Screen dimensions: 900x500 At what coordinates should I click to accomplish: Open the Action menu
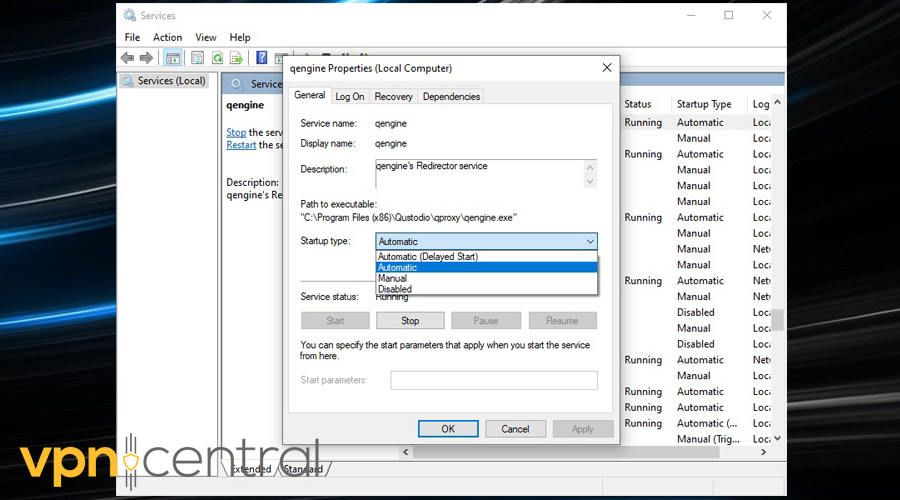pyautogui.click(x=167, y=37)
